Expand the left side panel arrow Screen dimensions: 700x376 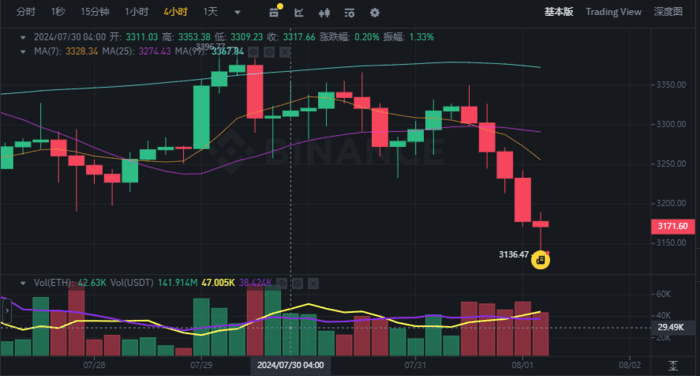pyautogui.click(x=6, y=310)
